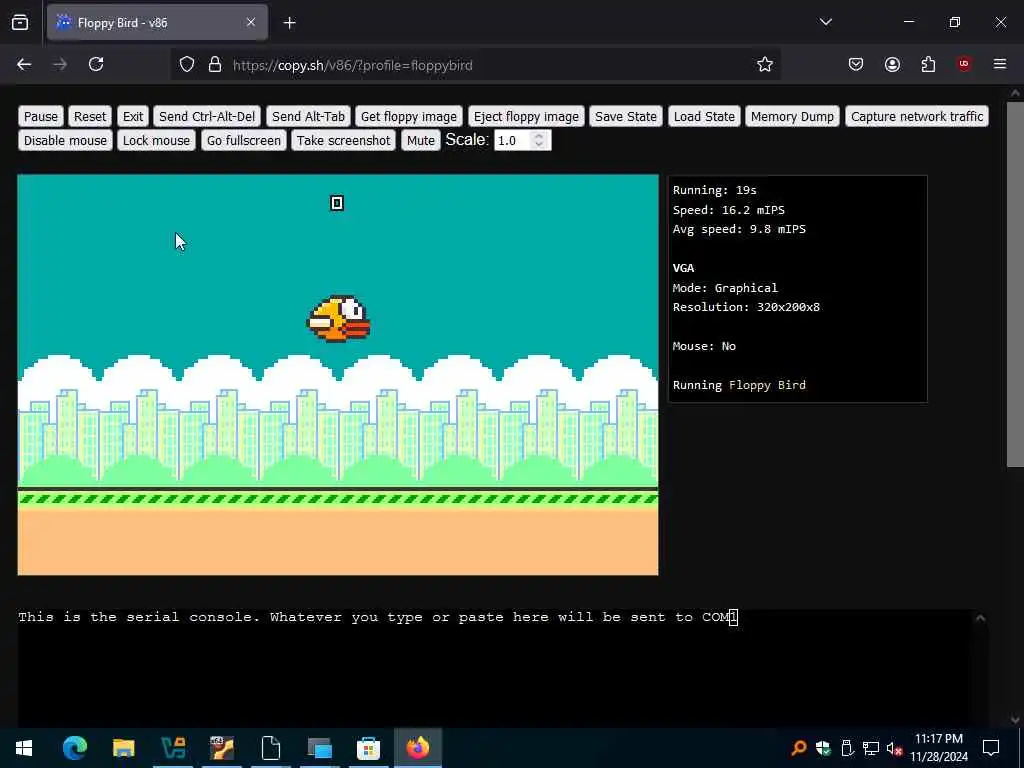Open File Explorer from taskbar
1024x768 pixels.
coord(123,748)
